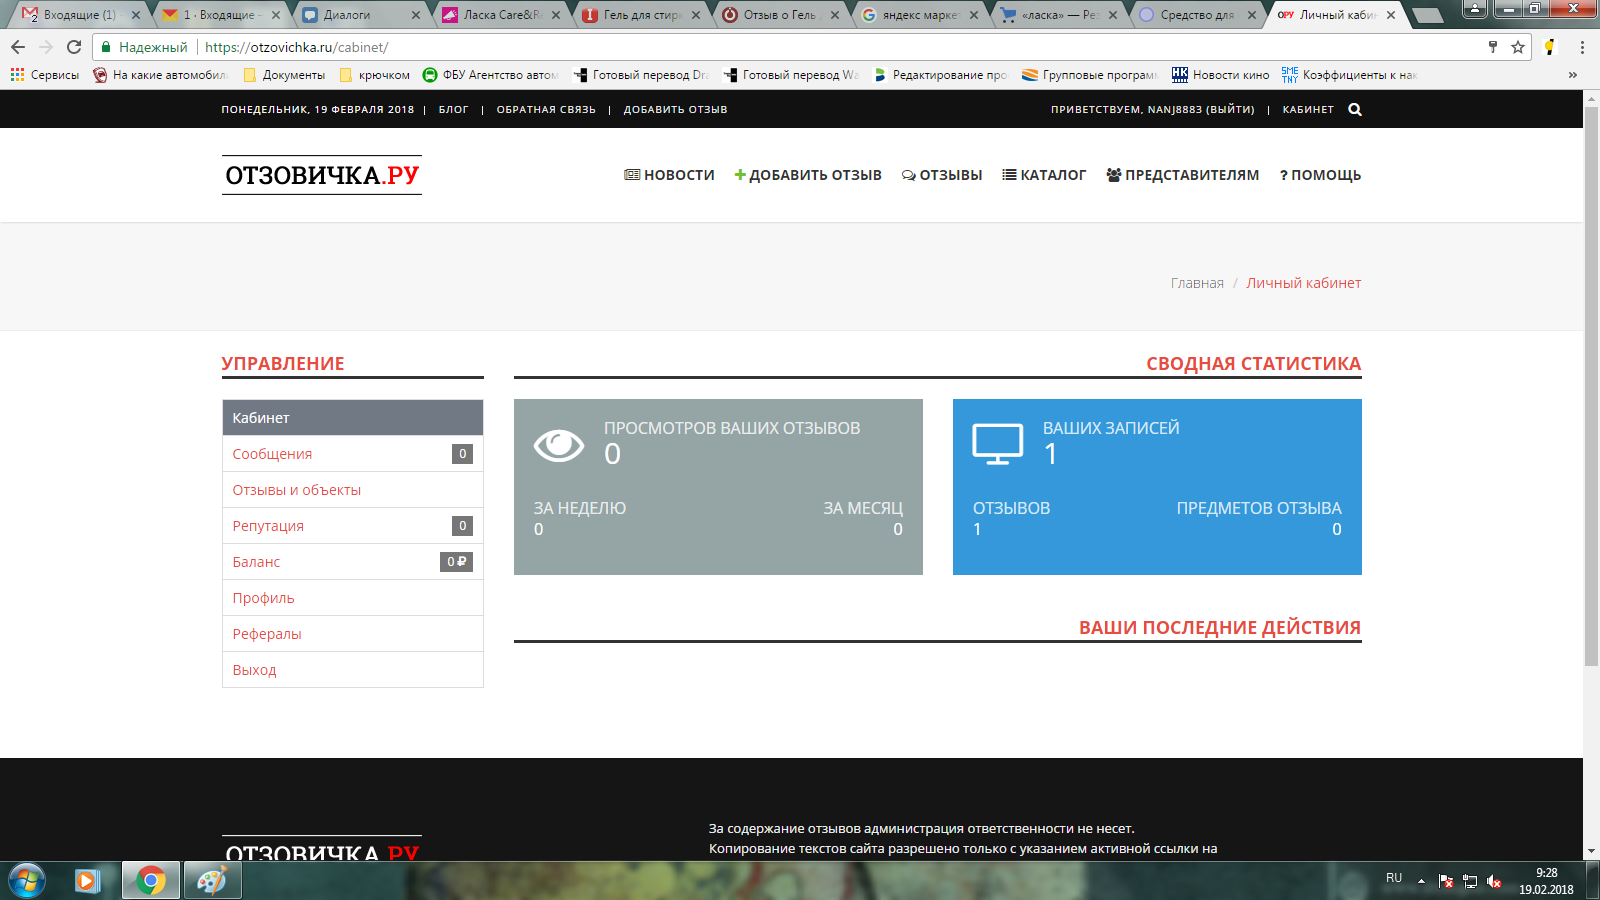Click the browser reload page icon
Image resolution: width=1600 pixels, height=900 pixels.
[74, 47]
